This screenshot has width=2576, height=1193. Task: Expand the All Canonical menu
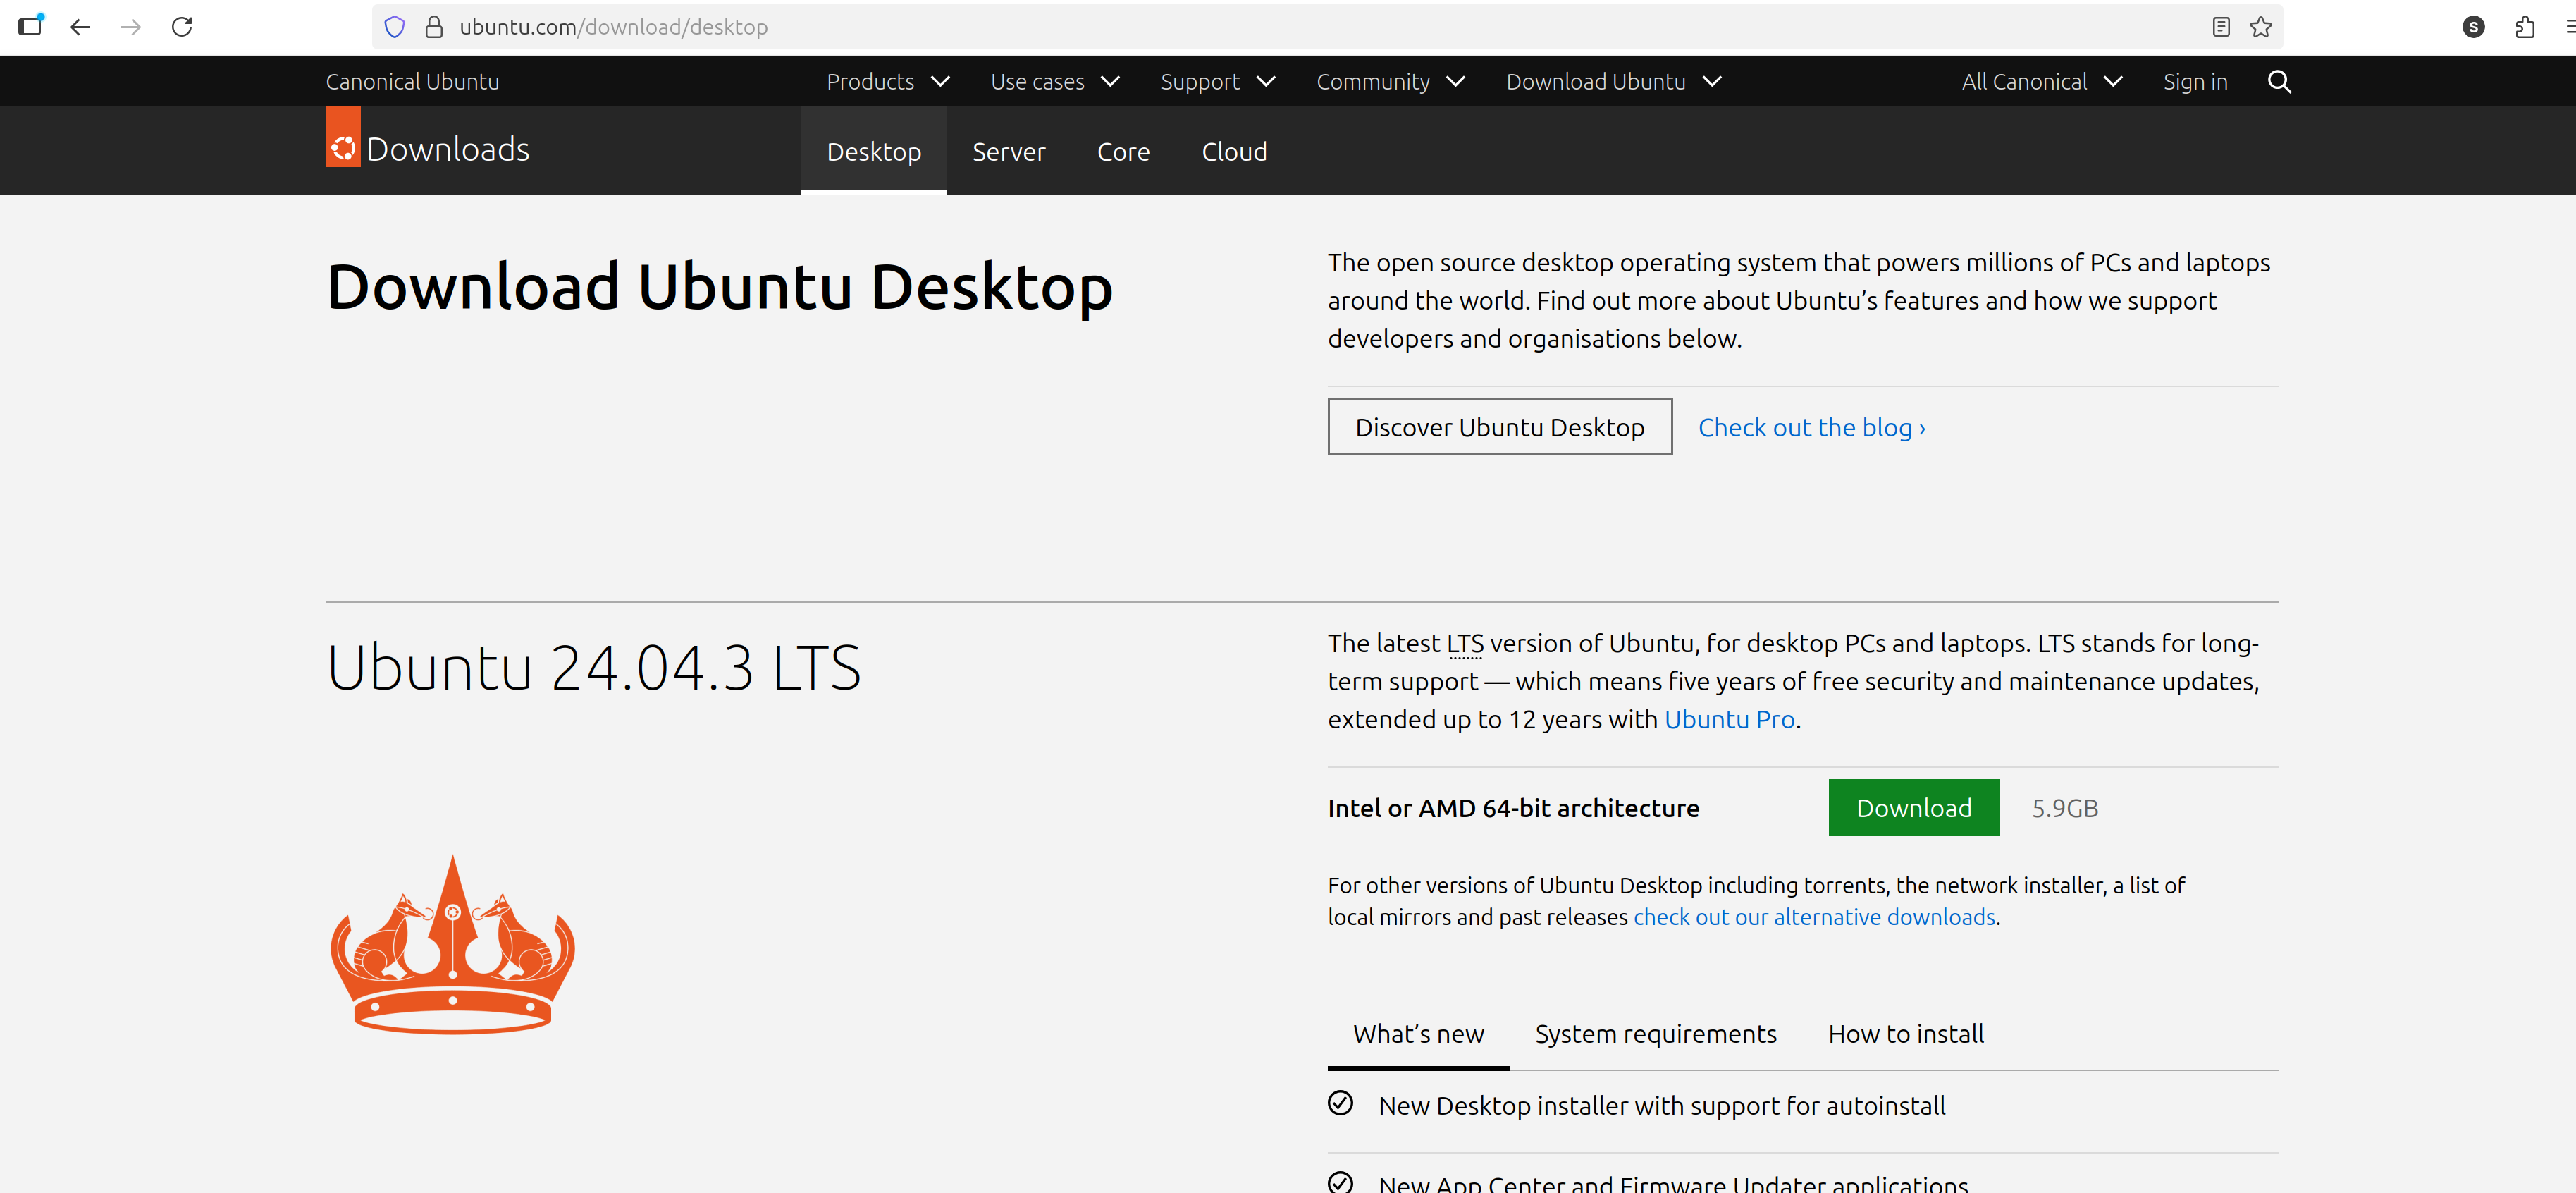(x=2042, y=82)
